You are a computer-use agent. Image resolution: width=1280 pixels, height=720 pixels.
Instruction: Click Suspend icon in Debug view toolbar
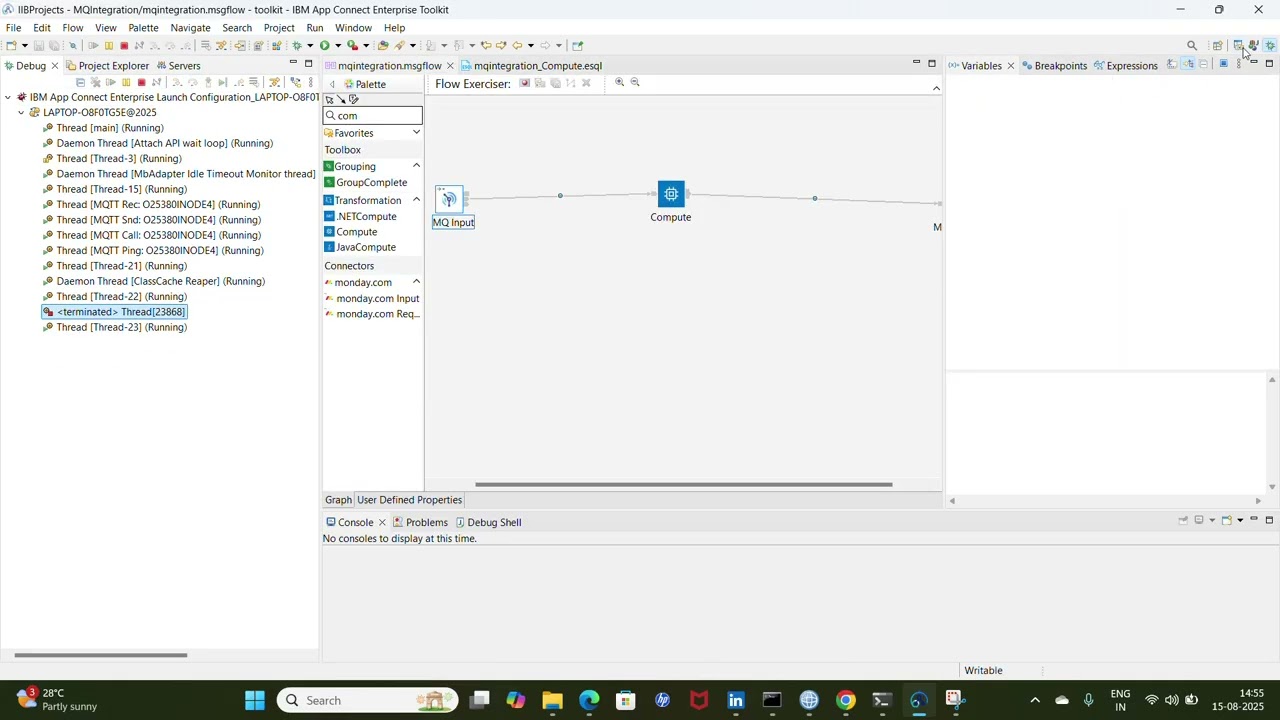point(126,82)
